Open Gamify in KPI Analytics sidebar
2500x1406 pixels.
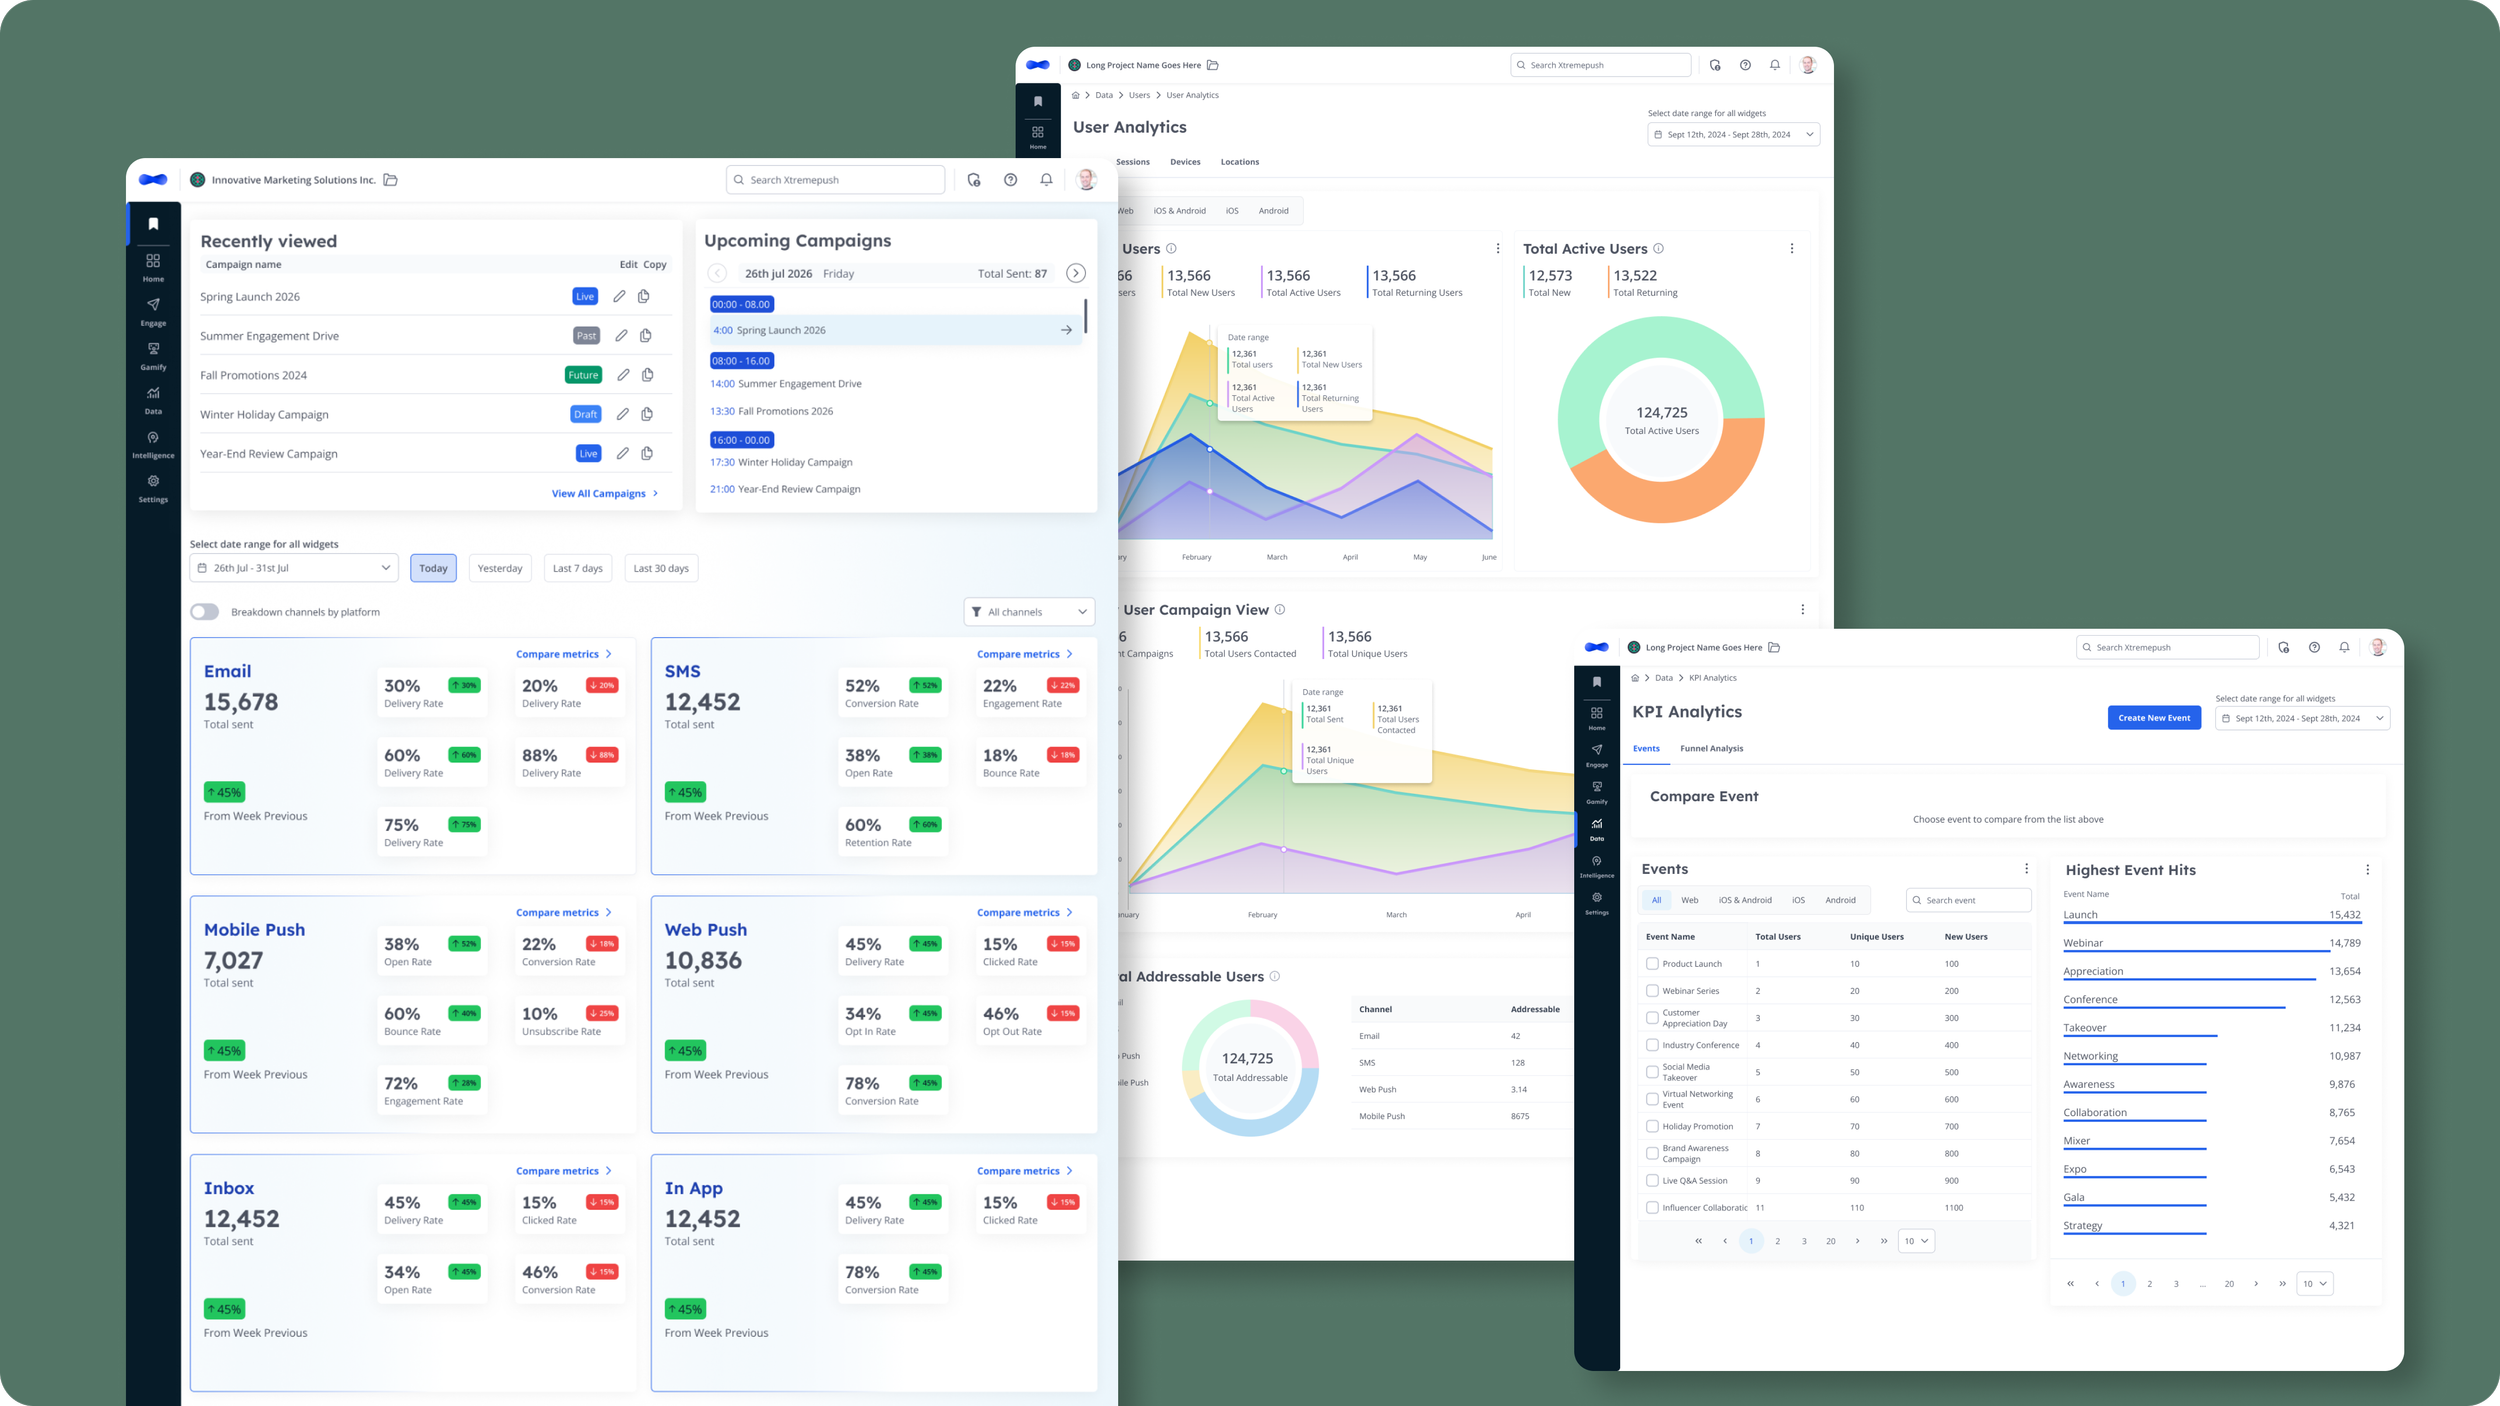(1597, 792)
